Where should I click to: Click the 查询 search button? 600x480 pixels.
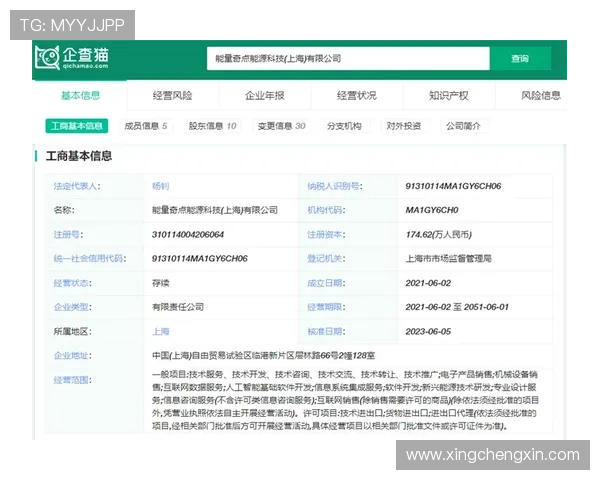[x=520, y=59]
